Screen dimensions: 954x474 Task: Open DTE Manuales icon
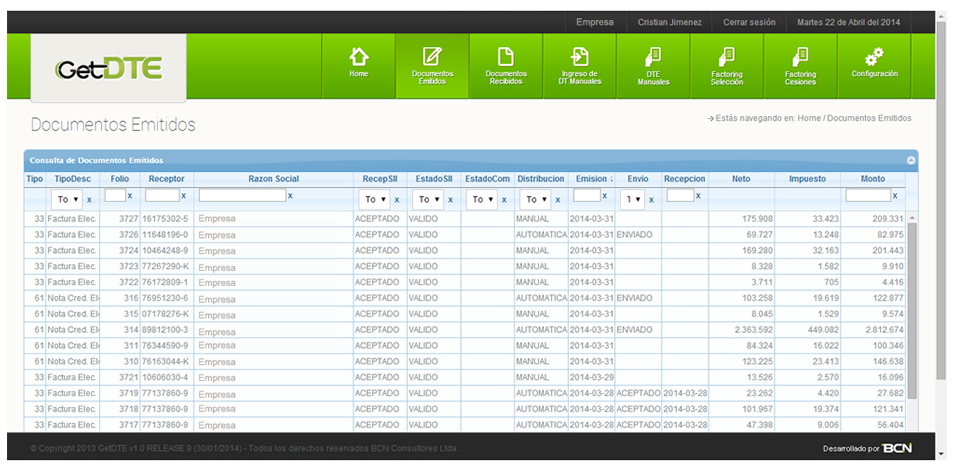653,57
